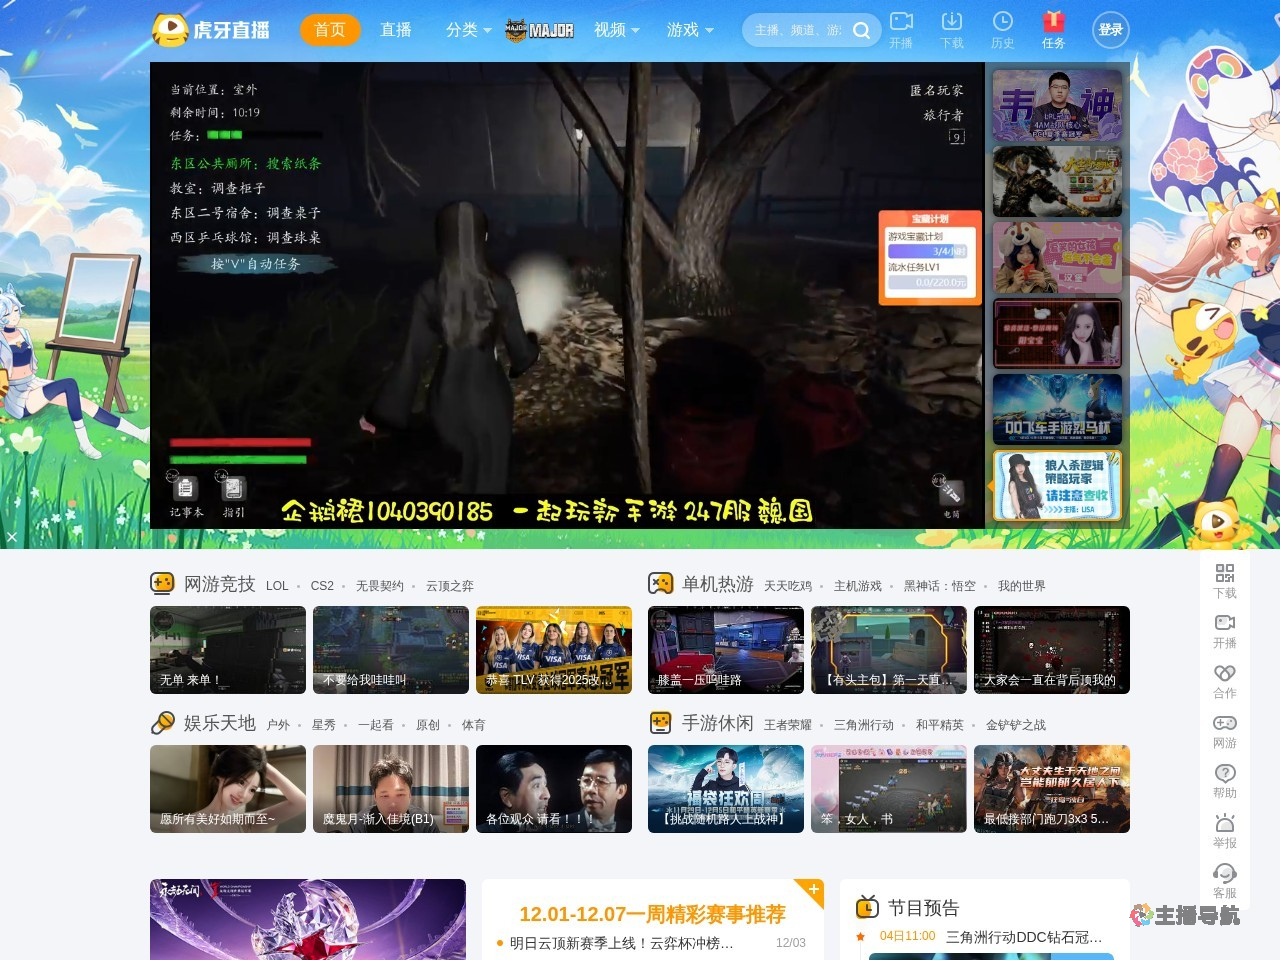Switch to the 首页 tab
Screen dimensions: 1280x960
click(x=330, y=30)
